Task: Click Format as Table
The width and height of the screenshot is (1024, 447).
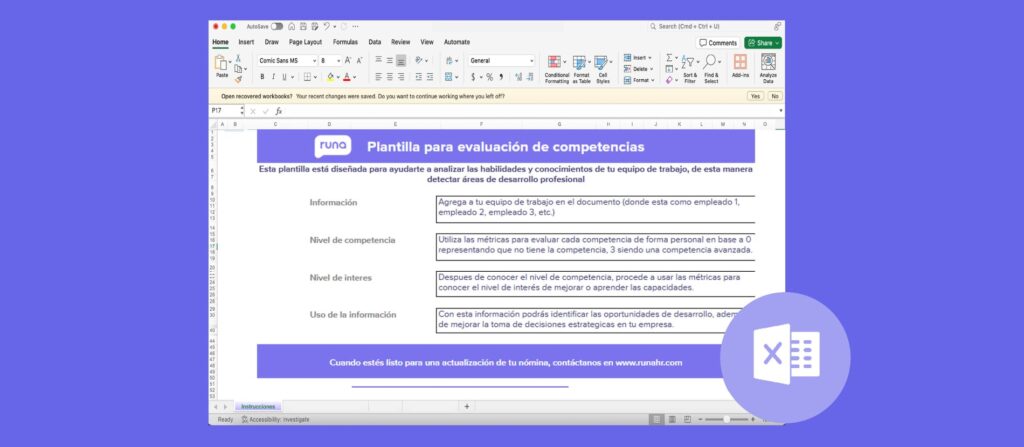Action: [581, 69]
